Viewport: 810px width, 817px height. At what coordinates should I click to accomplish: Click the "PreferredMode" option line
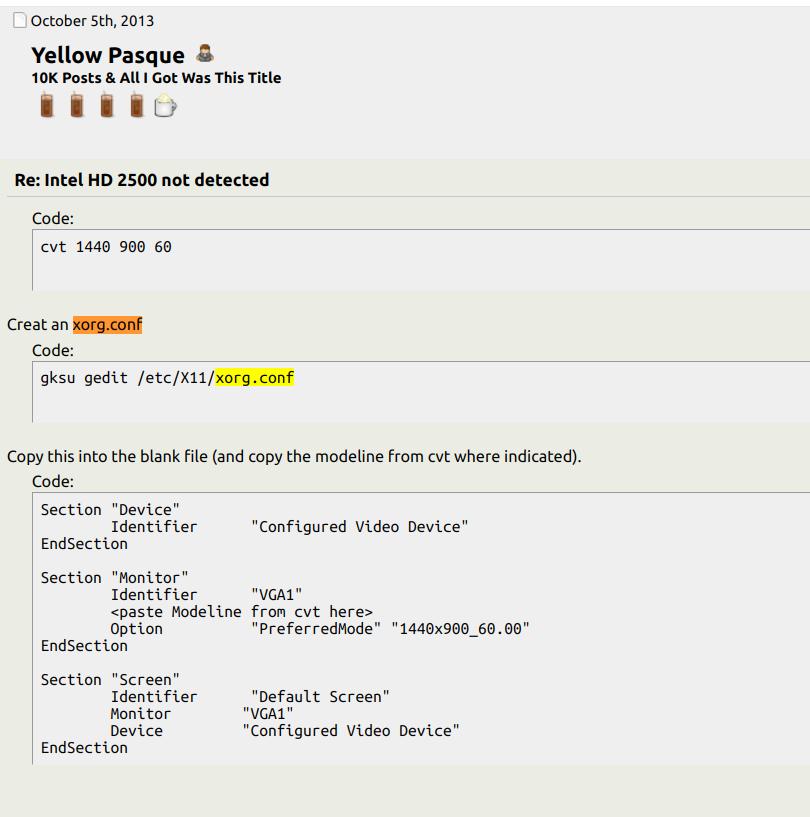[319, 629]
